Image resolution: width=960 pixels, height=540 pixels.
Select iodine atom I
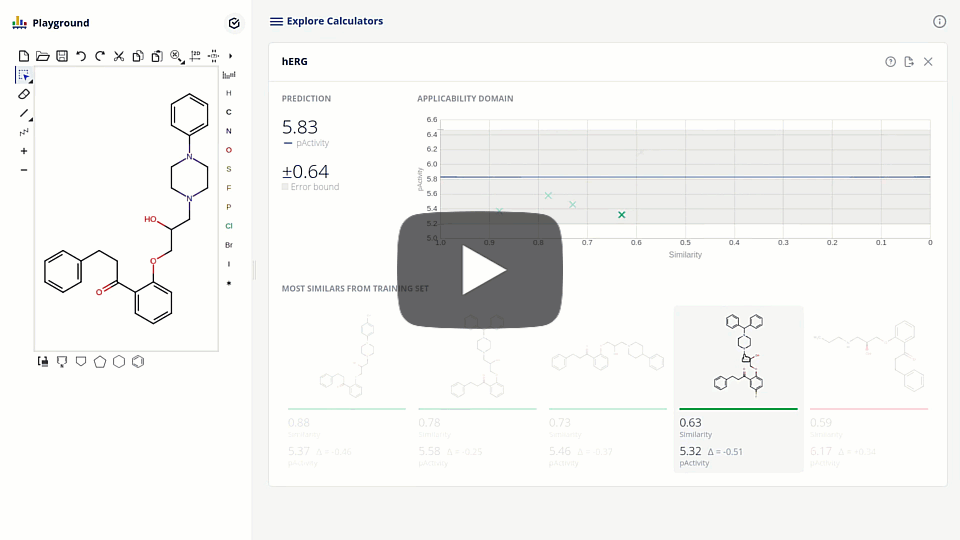point(229,264)
